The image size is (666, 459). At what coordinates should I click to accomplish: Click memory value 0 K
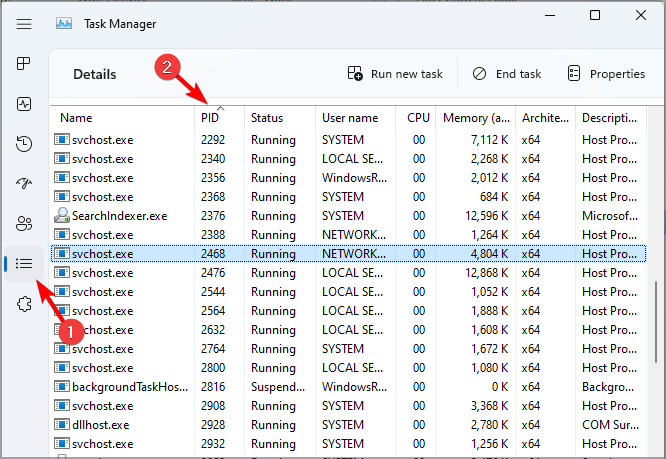[x=500, y=387]
